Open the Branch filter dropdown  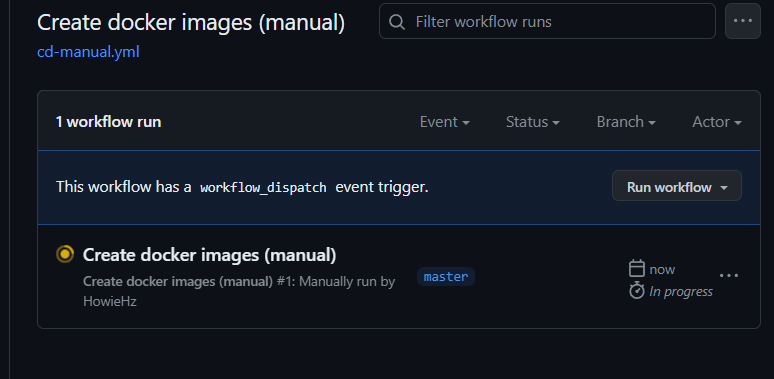pos(626,122)
